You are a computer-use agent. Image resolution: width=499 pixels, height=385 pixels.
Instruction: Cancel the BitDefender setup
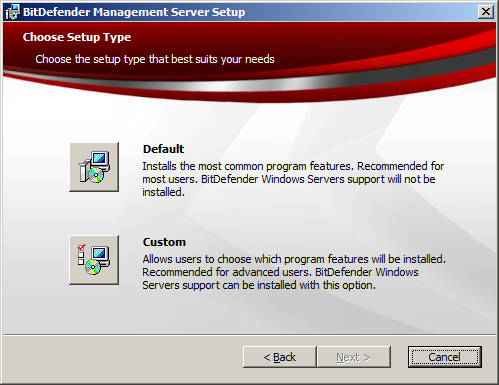click(445, 357)
